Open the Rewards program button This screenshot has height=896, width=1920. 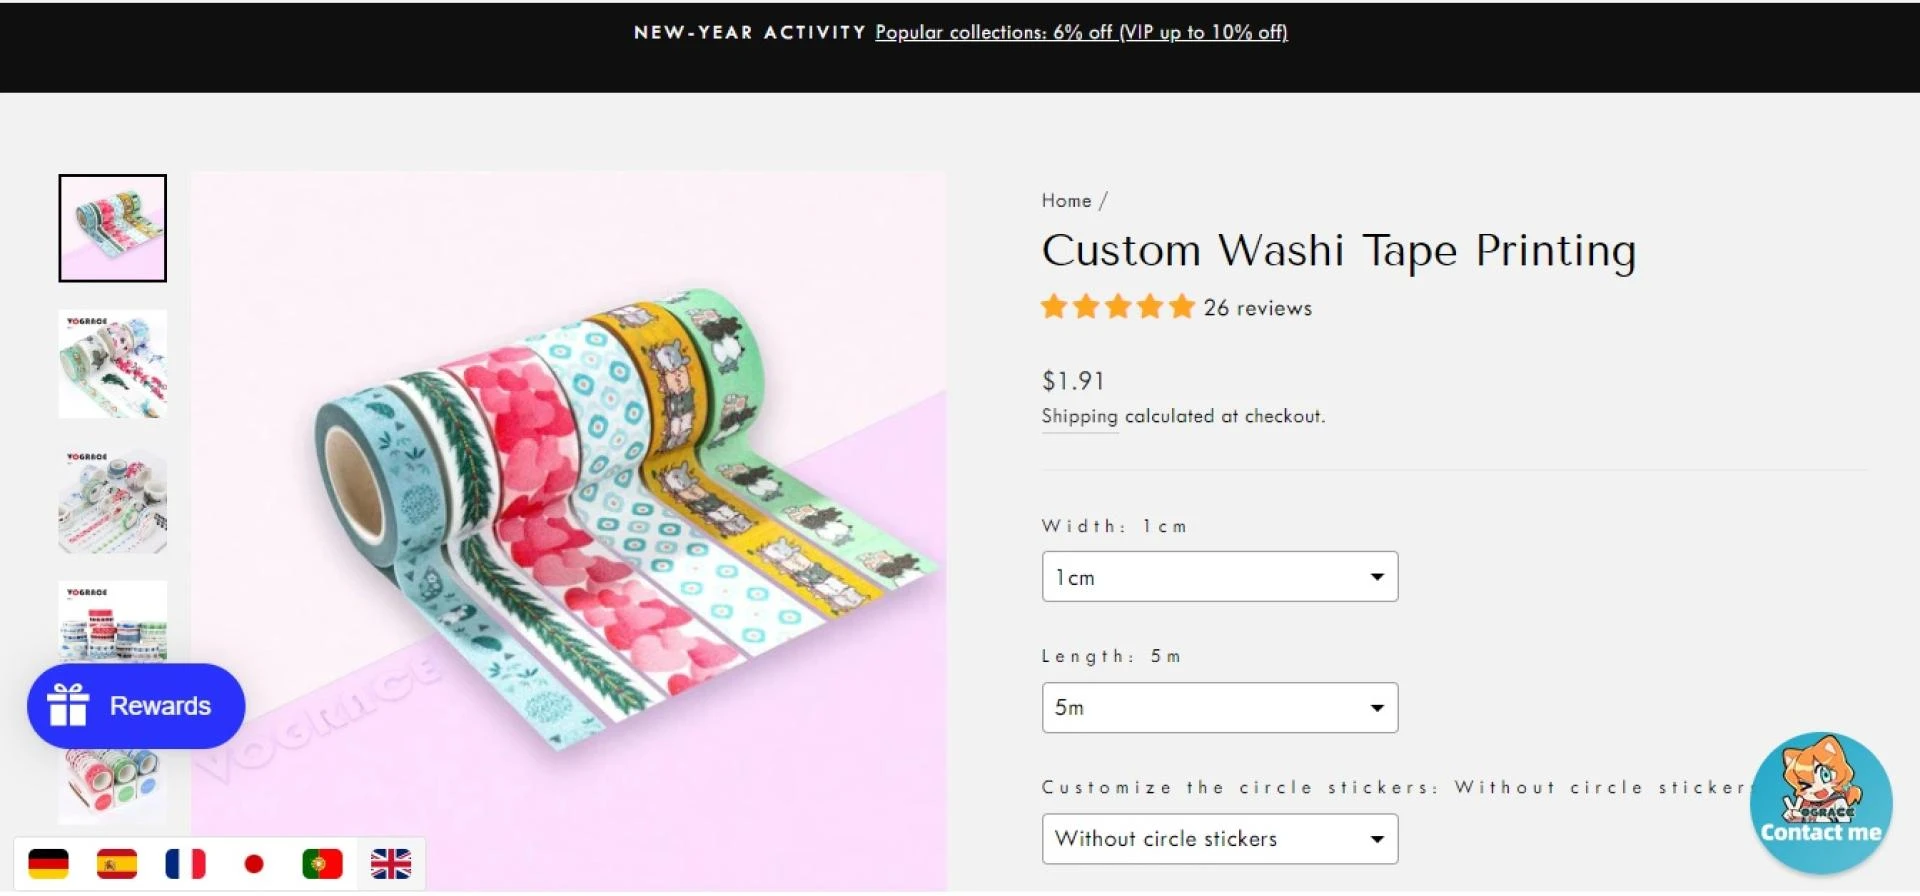click(136, 706)
